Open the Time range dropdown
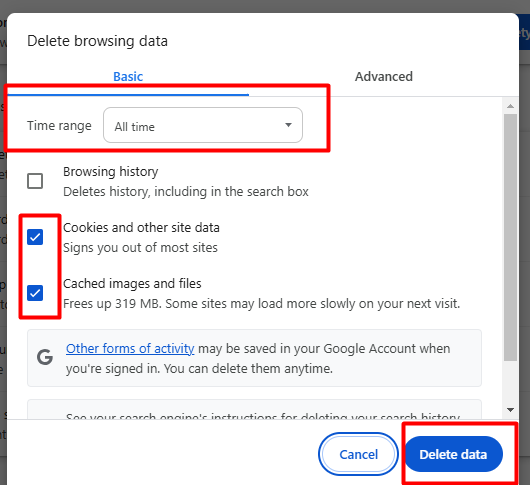The height and width of the screenshot is (485, 530). tap(203, 125)
